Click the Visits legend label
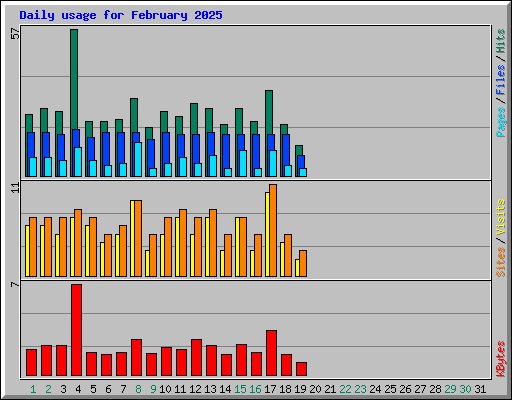 click(x=500, y=217)
